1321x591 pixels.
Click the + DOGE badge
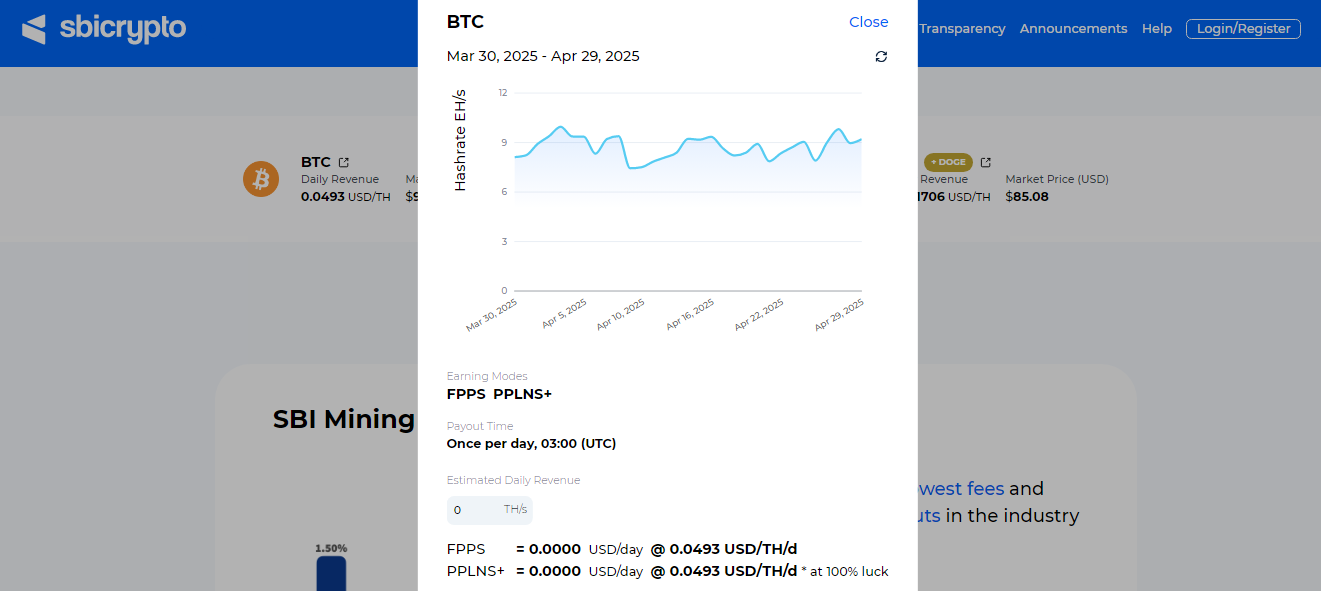click(948, 162)
